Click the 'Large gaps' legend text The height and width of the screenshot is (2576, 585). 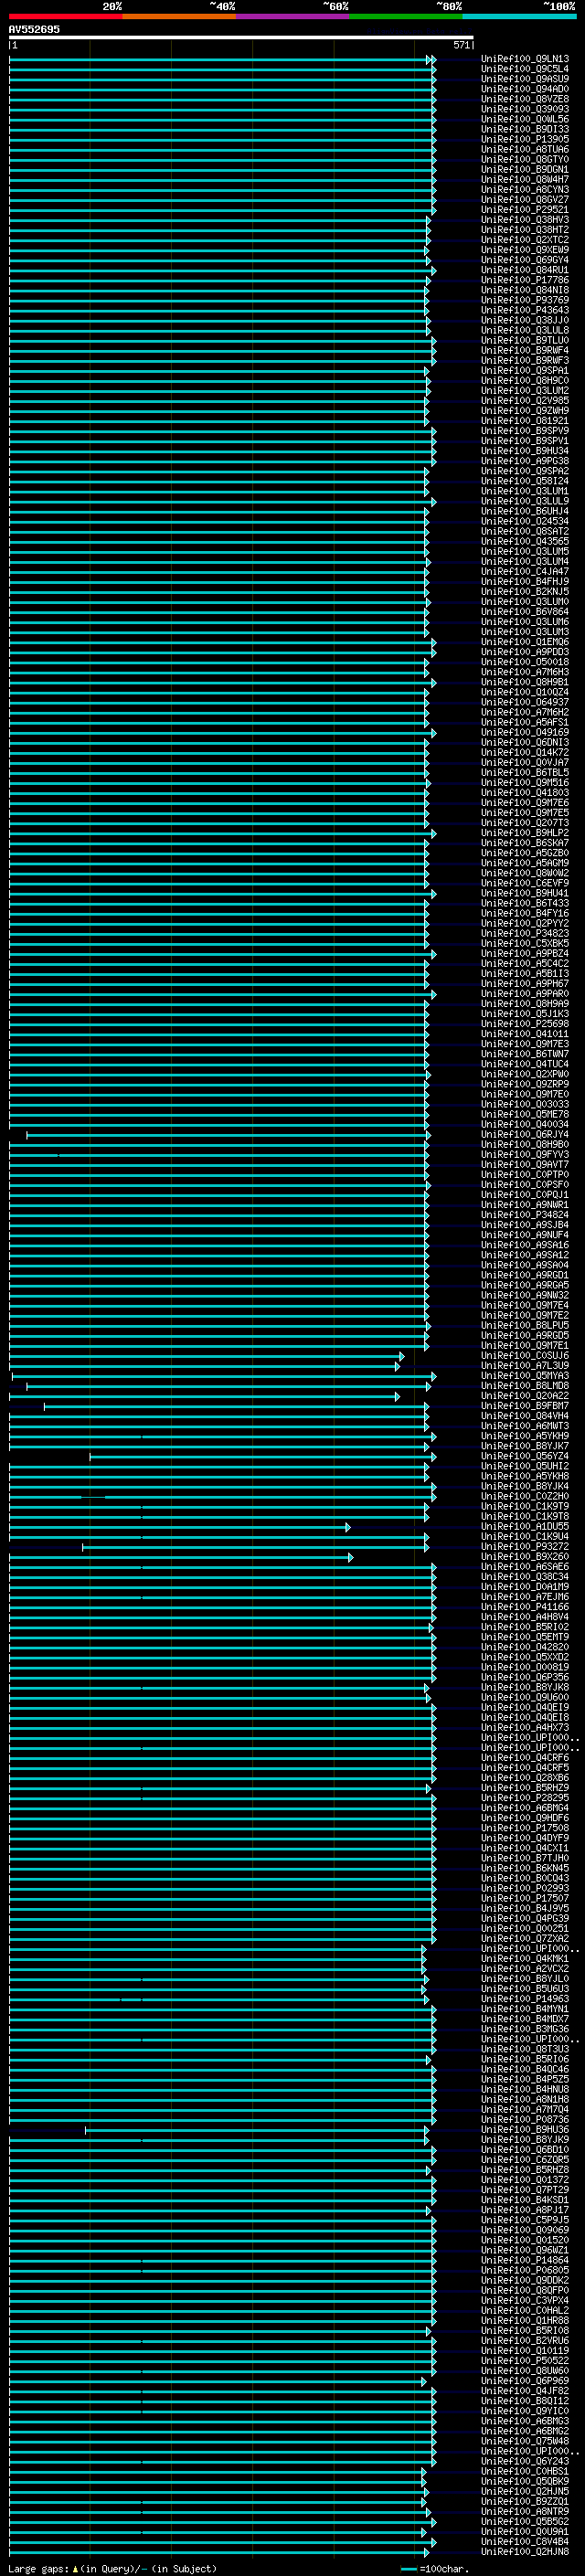pos(38,2570)
